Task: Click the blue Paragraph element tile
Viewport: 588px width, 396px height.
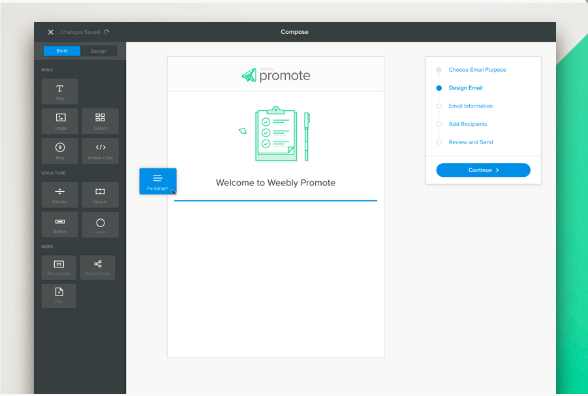Action: pyautogui.click(x=158, y=181)
